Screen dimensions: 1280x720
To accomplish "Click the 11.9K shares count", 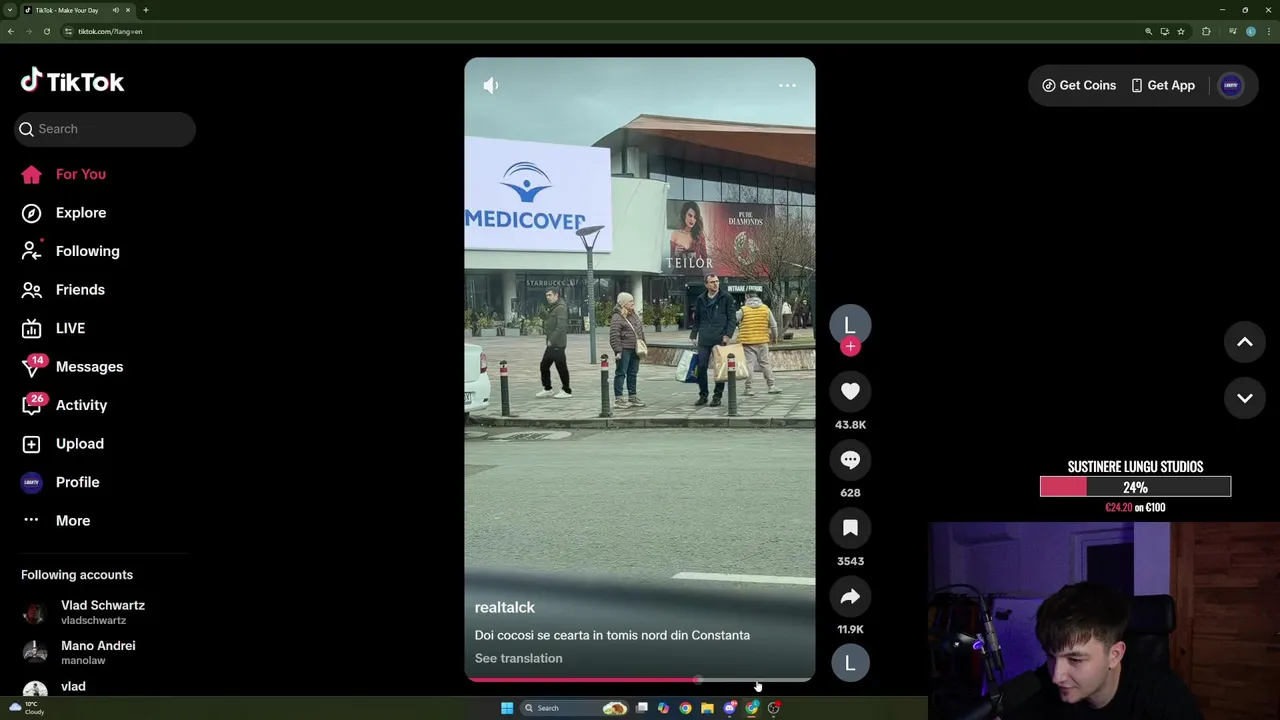I will pyautogui.click(x=850, y=629).
